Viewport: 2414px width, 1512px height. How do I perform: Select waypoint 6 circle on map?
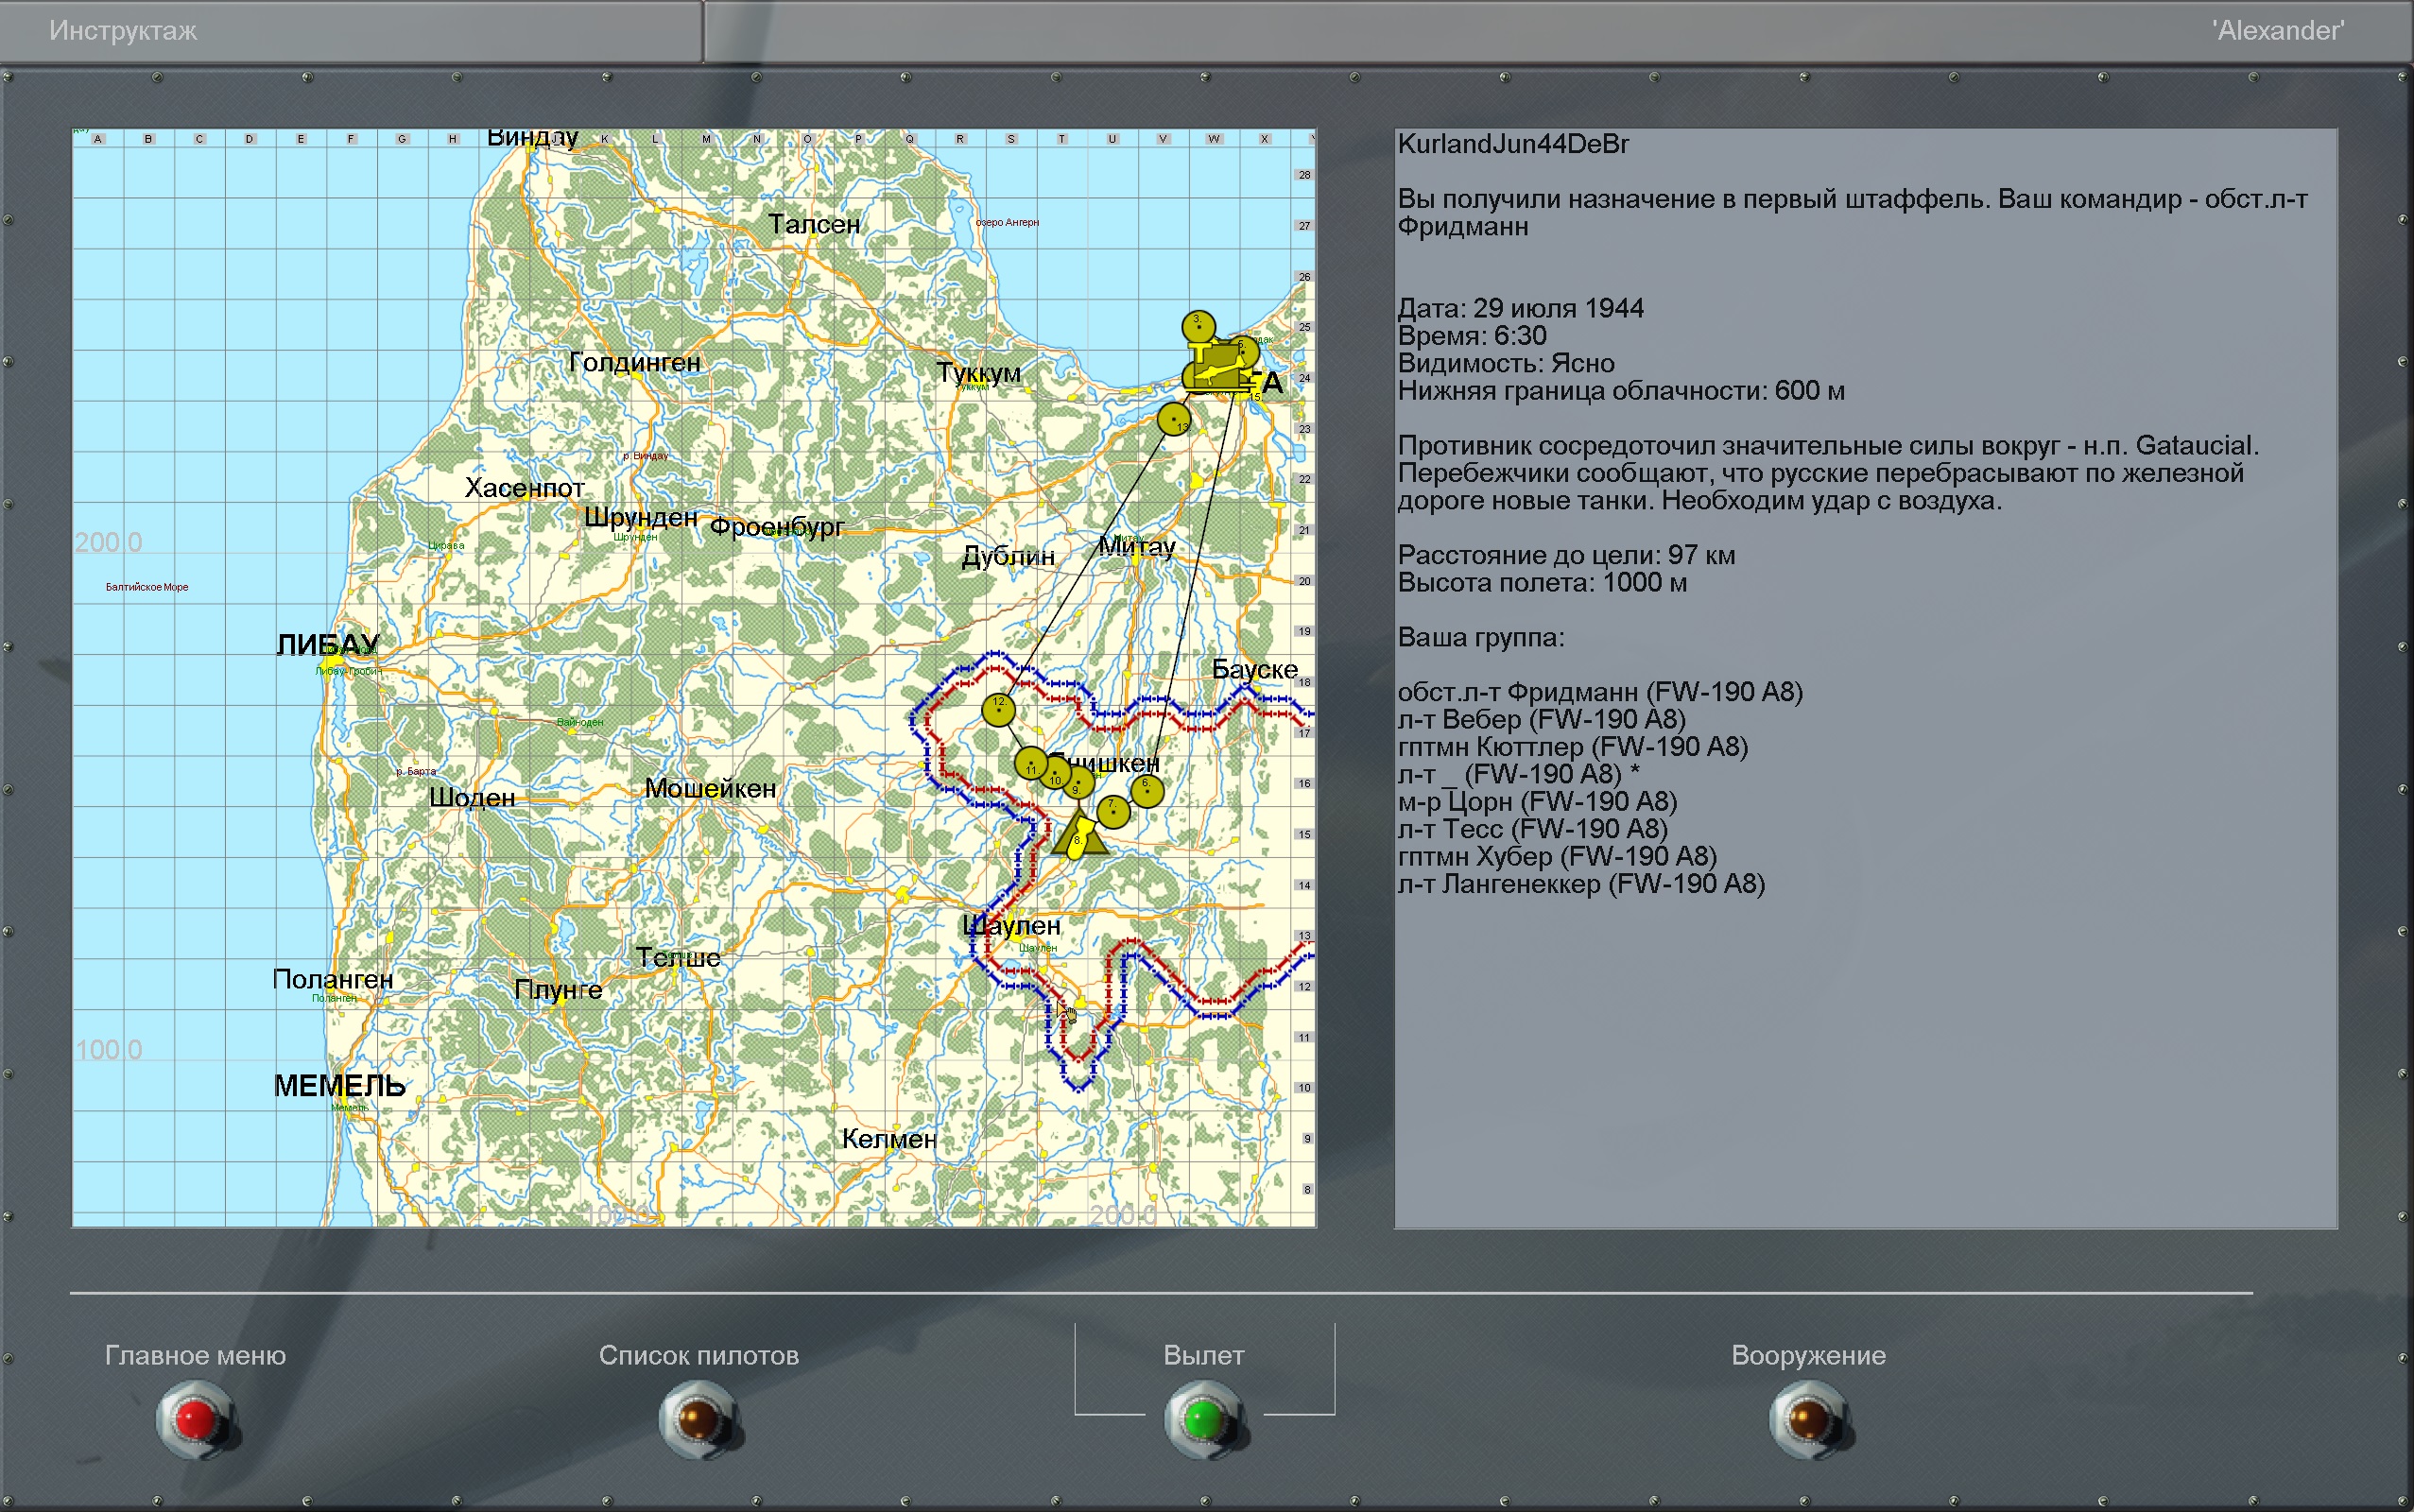click(x=1147, y=791)
